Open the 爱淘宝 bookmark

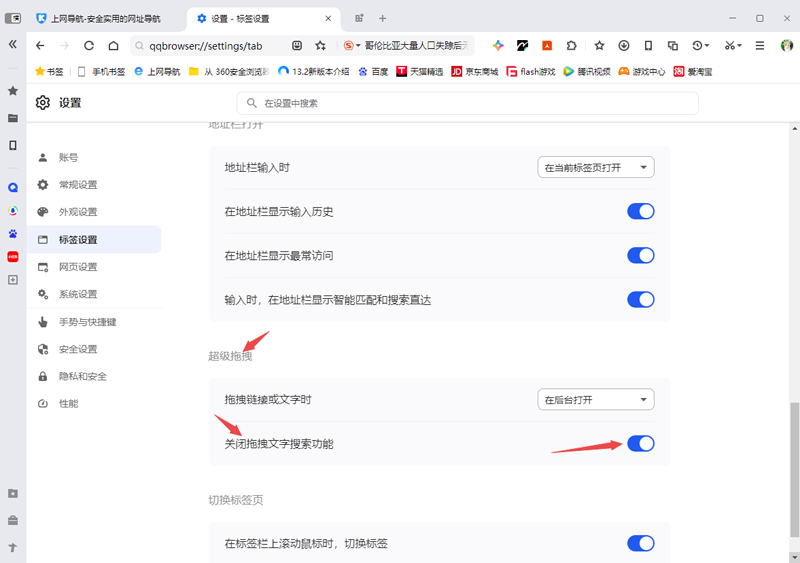pyautogui.click(x=693, y=71)
